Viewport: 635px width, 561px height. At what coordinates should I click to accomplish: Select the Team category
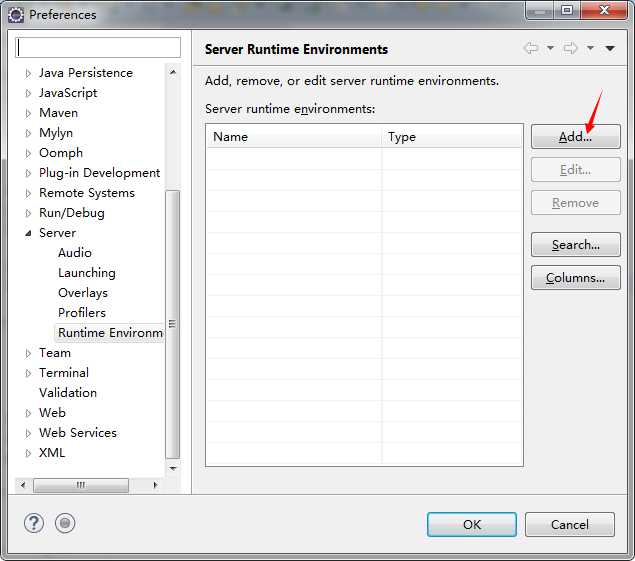(55, 353)
